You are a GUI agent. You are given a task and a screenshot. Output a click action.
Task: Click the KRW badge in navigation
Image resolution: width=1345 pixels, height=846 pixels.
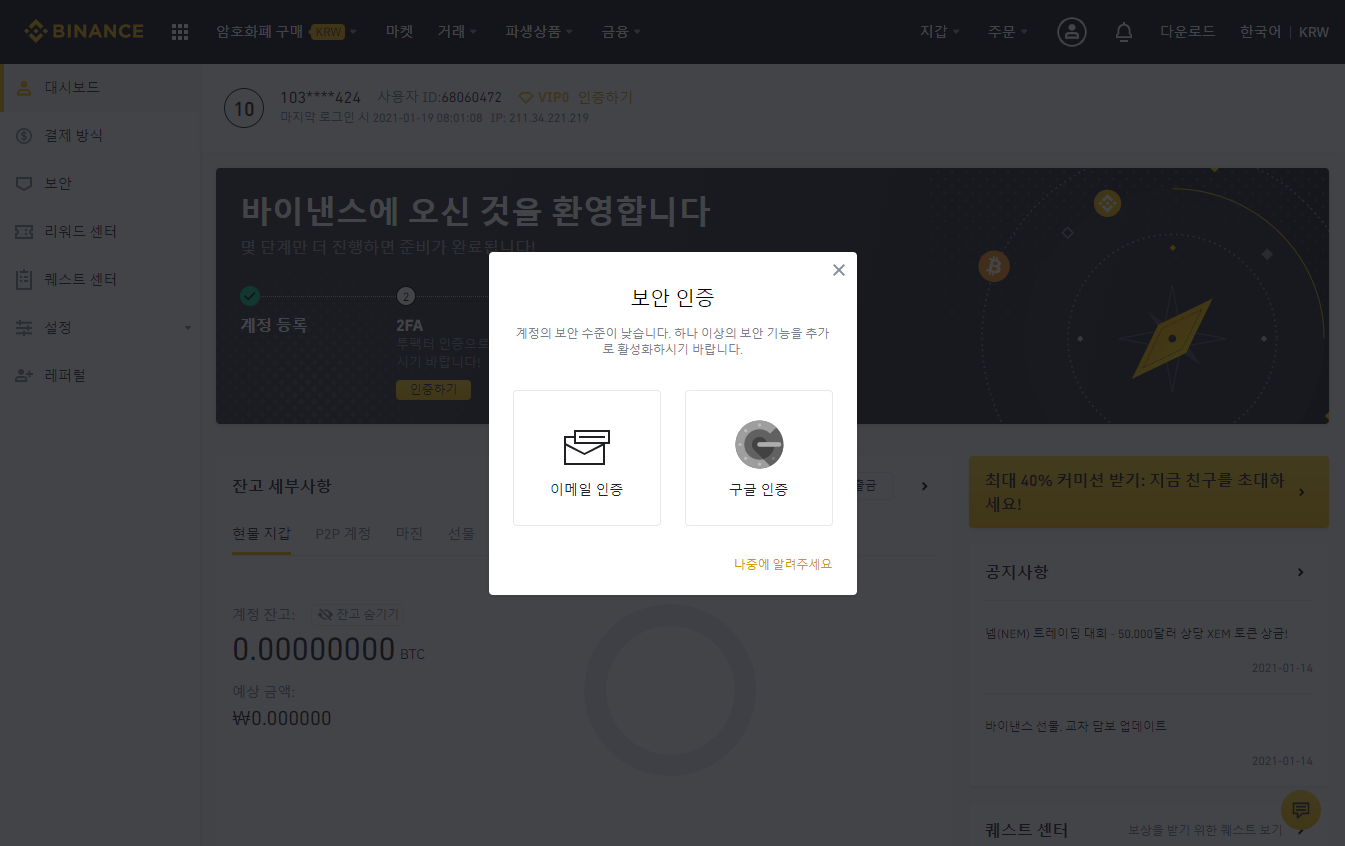(x=328, y=32)
